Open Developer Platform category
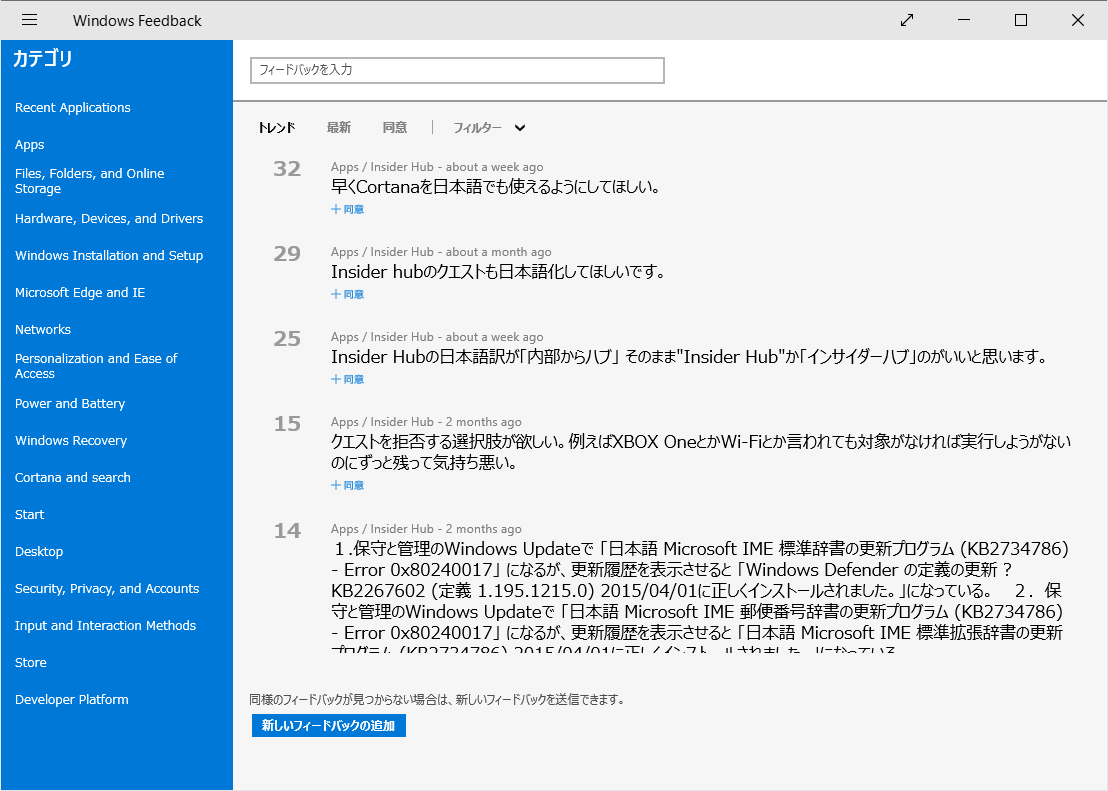 [71, 699]
